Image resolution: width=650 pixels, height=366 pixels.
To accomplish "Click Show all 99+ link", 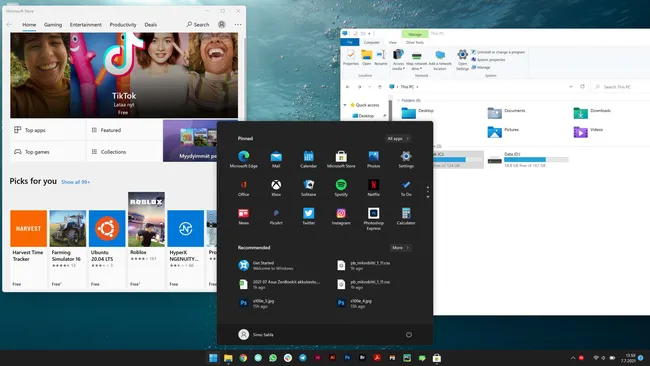I will (75, 182).
